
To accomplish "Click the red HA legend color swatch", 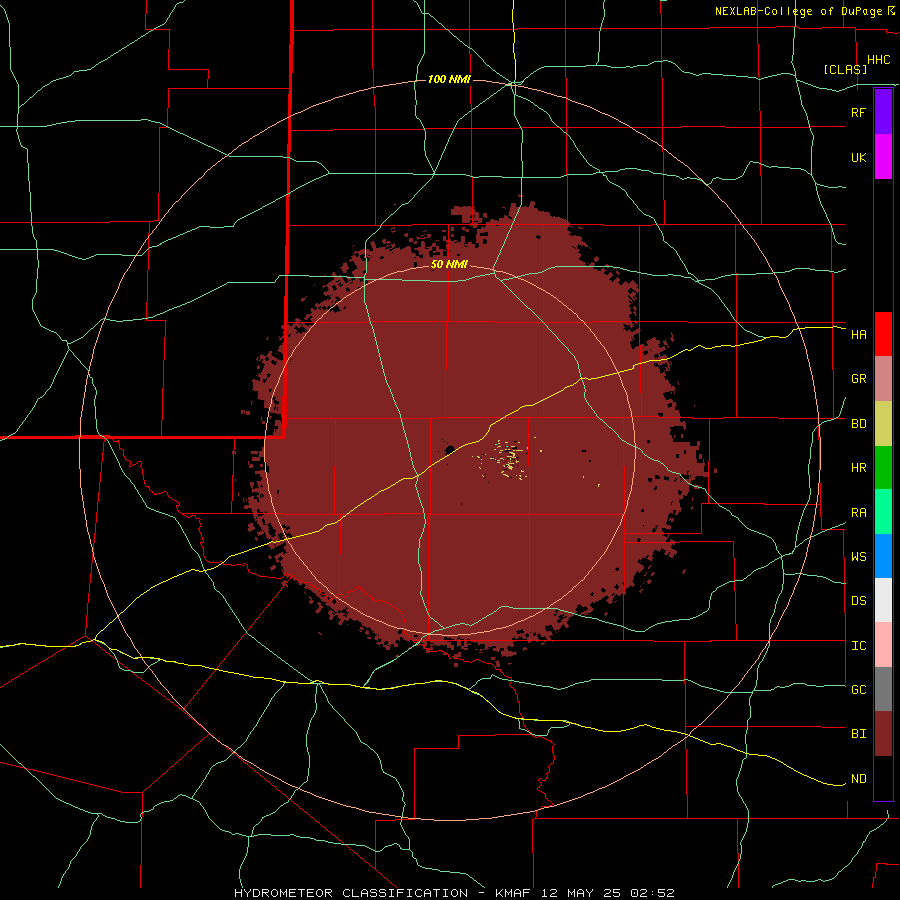I will 883,334.
